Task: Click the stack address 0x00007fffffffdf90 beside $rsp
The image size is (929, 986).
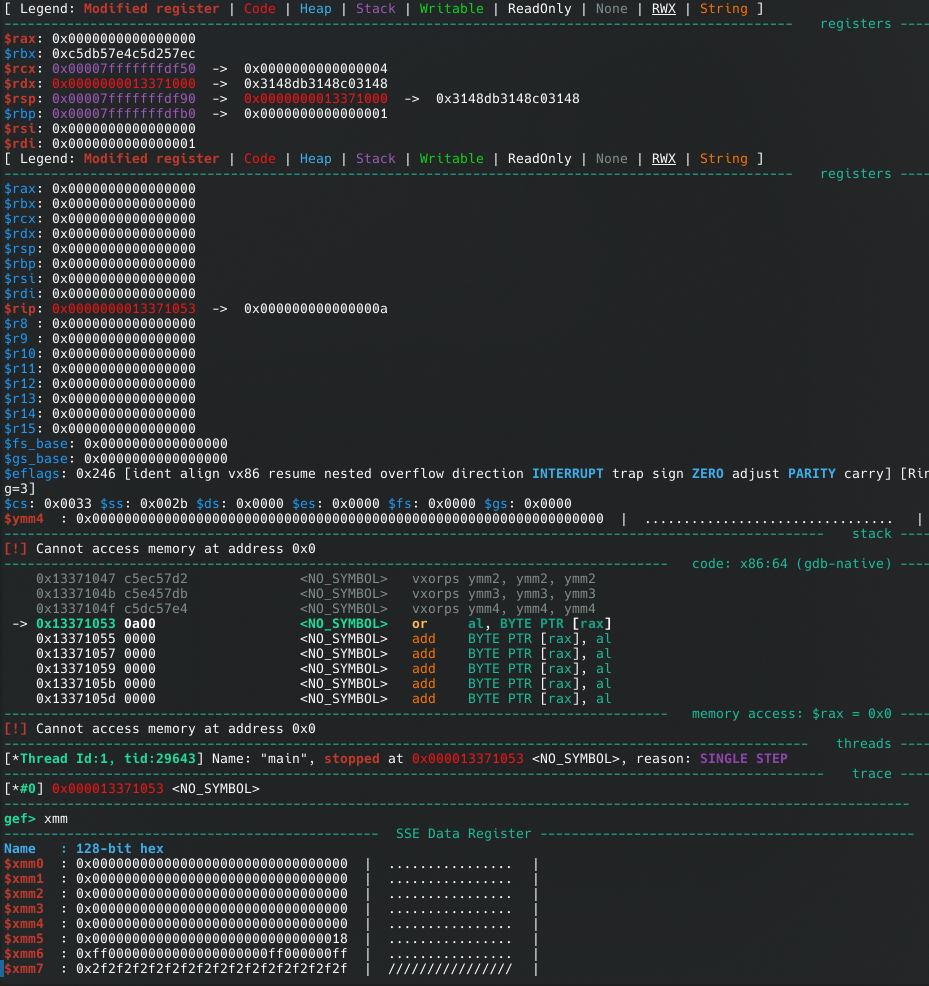Action: point(123,99)
